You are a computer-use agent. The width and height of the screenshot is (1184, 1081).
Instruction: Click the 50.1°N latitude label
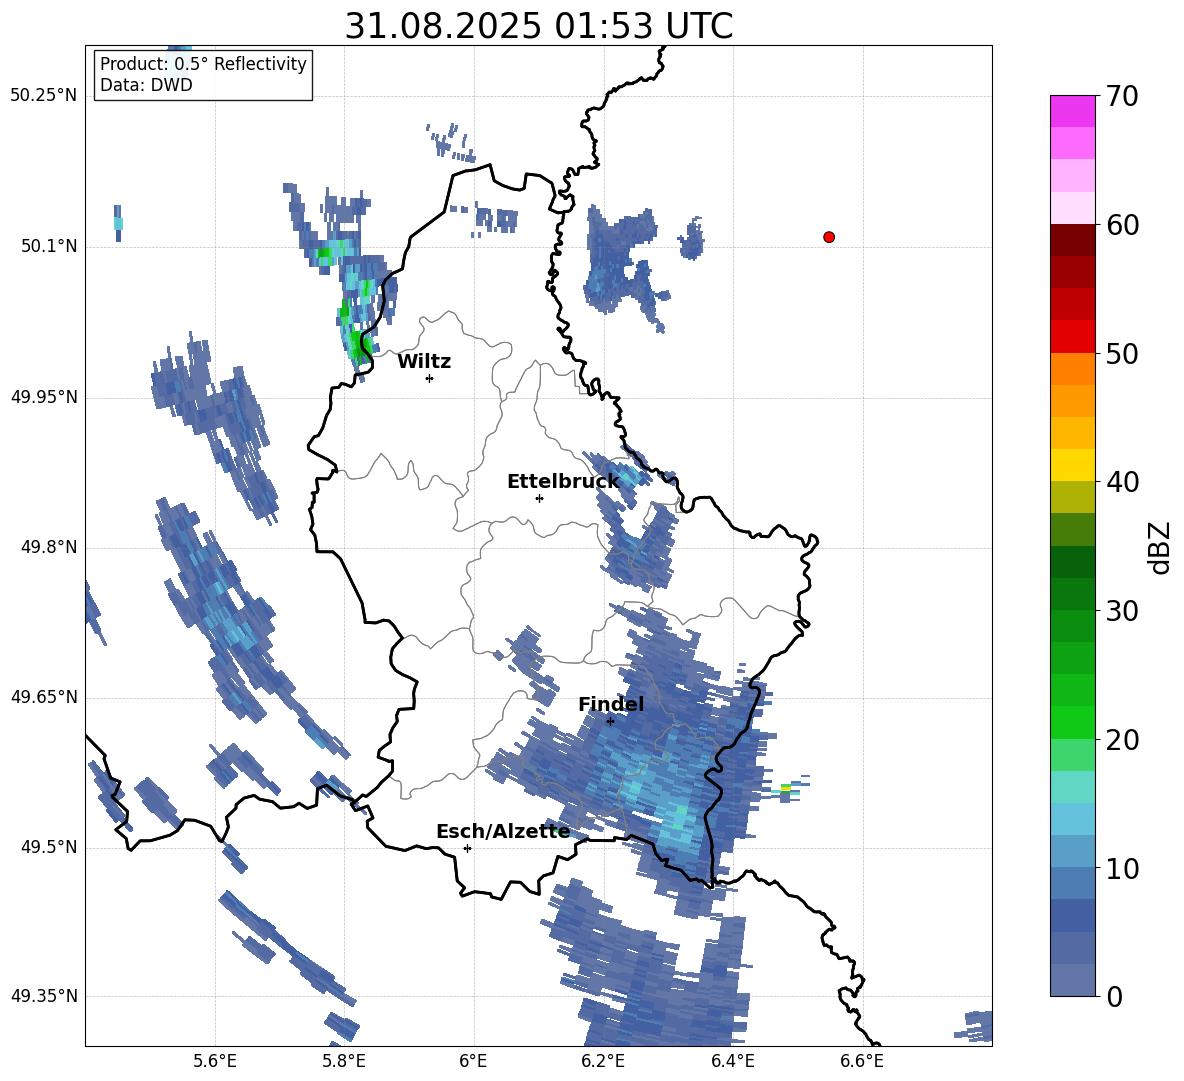pos(49,247)
